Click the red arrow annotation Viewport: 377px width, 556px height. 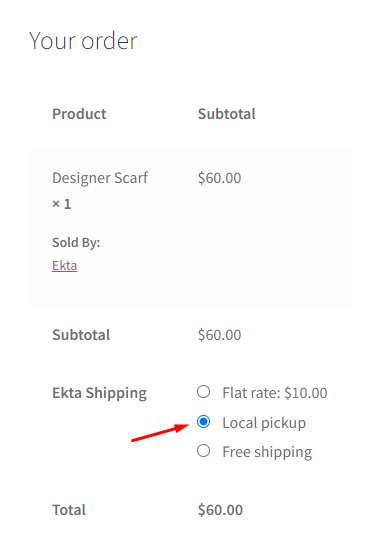[x=160, y=433]
